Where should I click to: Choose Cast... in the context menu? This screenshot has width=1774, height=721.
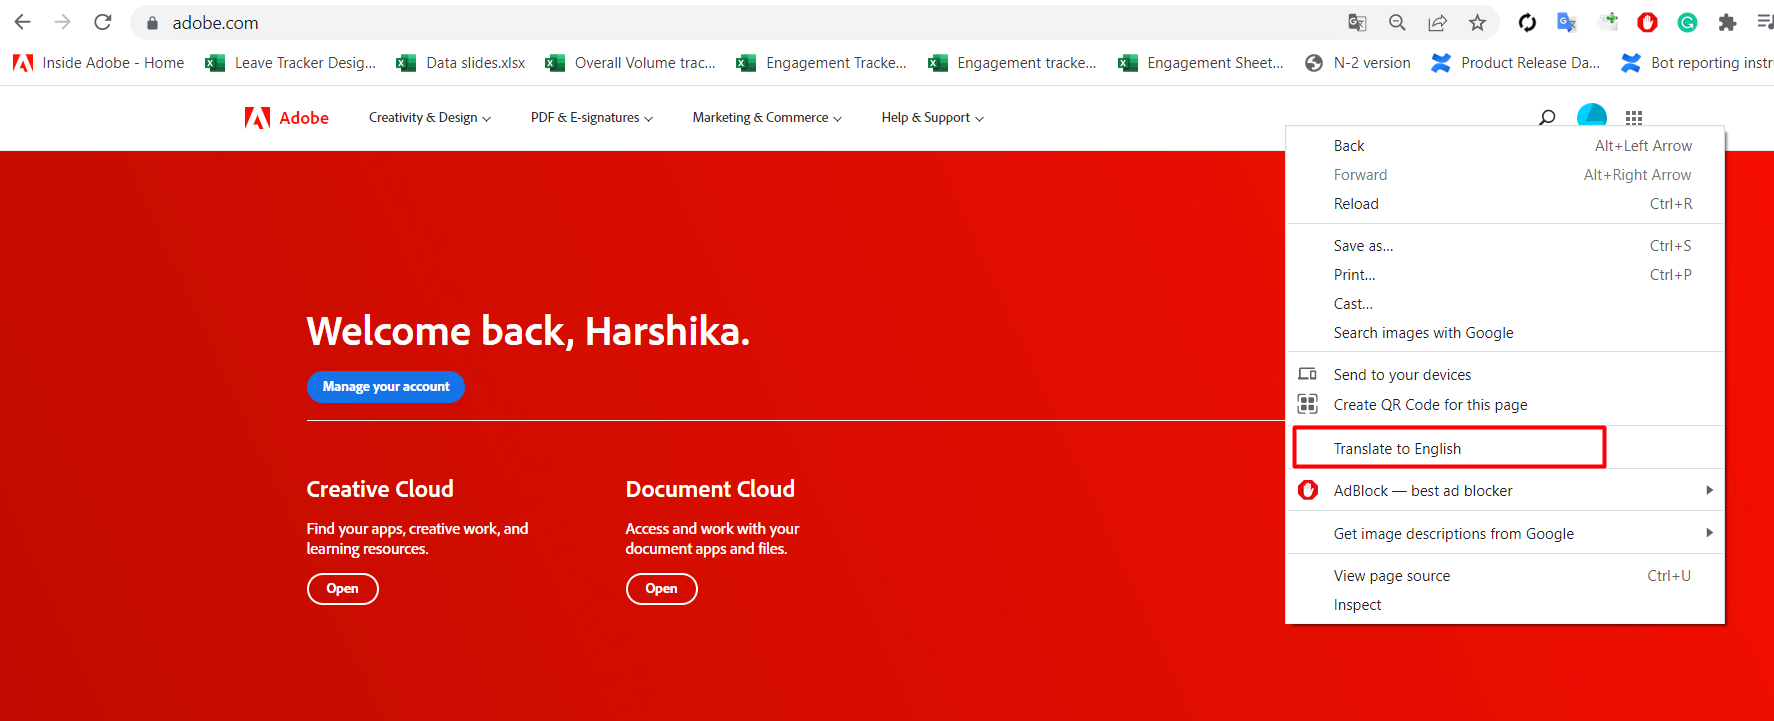coord(1505,304)
